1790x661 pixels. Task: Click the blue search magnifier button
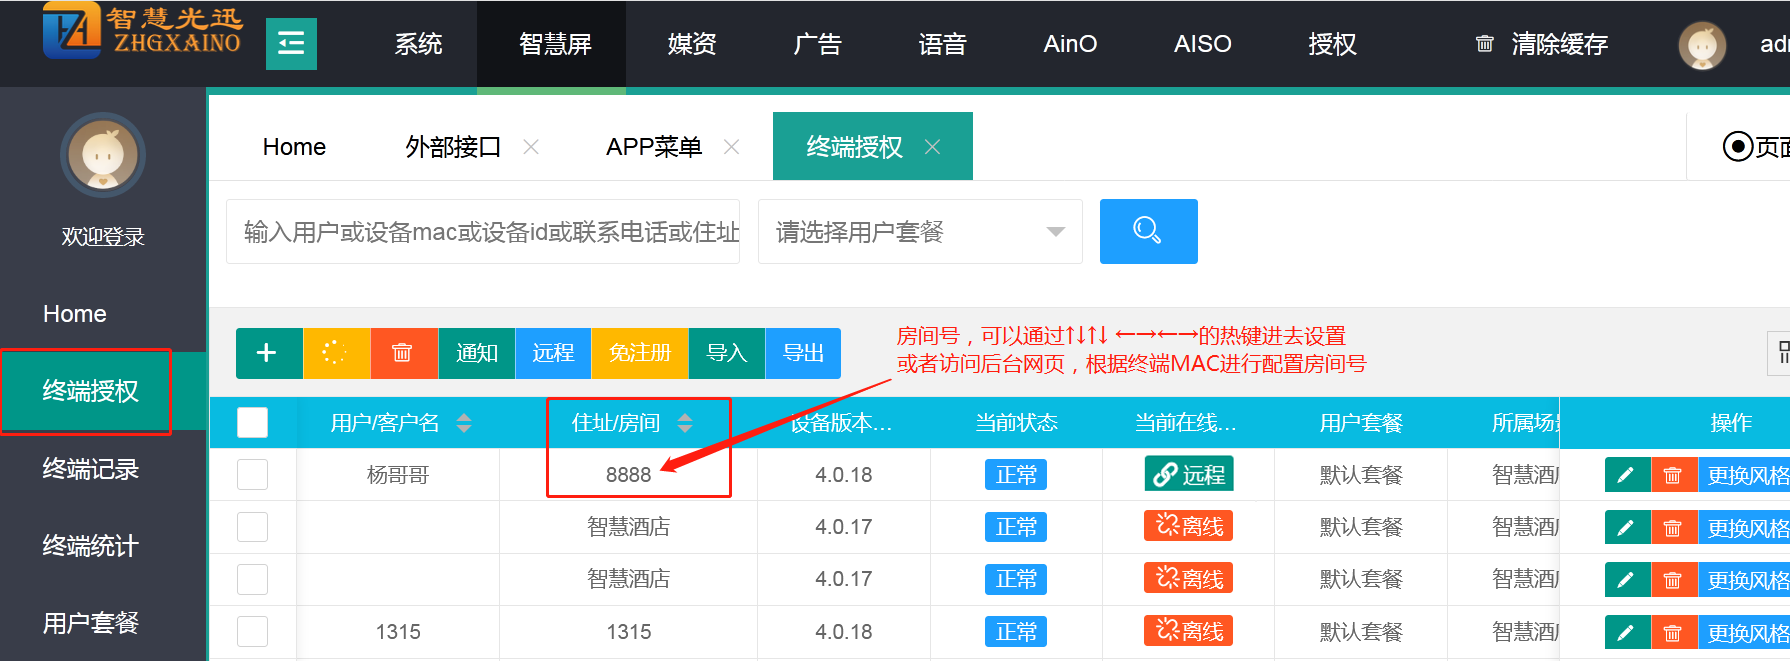(x=1148, y=231)
